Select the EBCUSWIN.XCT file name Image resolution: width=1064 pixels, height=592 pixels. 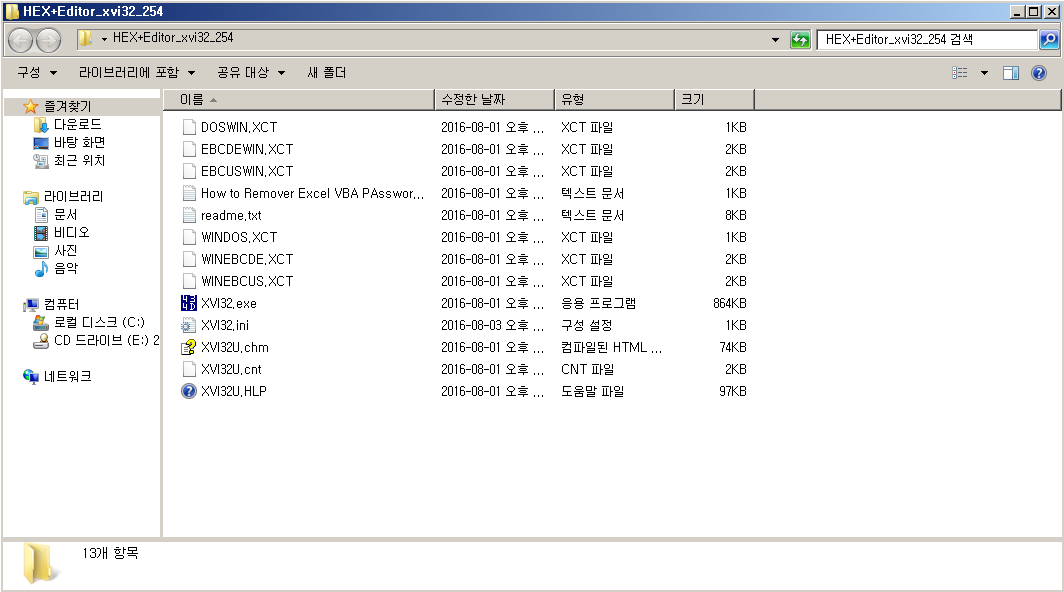point(247,171)
